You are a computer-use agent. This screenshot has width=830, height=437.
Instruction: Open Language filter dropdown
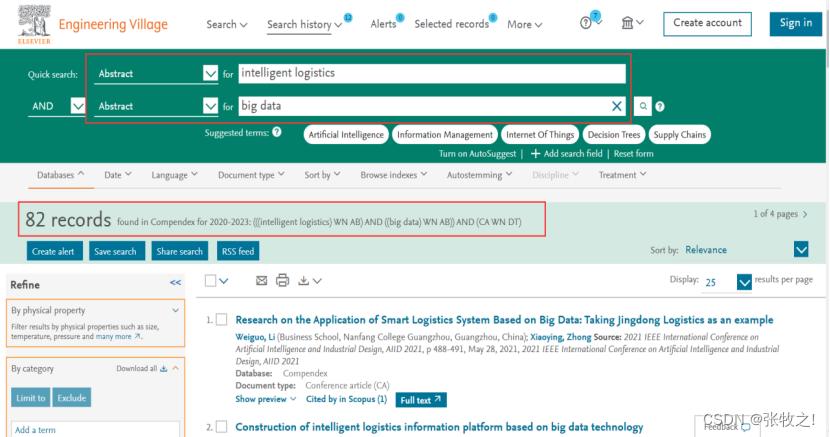[x=174, y=175]
